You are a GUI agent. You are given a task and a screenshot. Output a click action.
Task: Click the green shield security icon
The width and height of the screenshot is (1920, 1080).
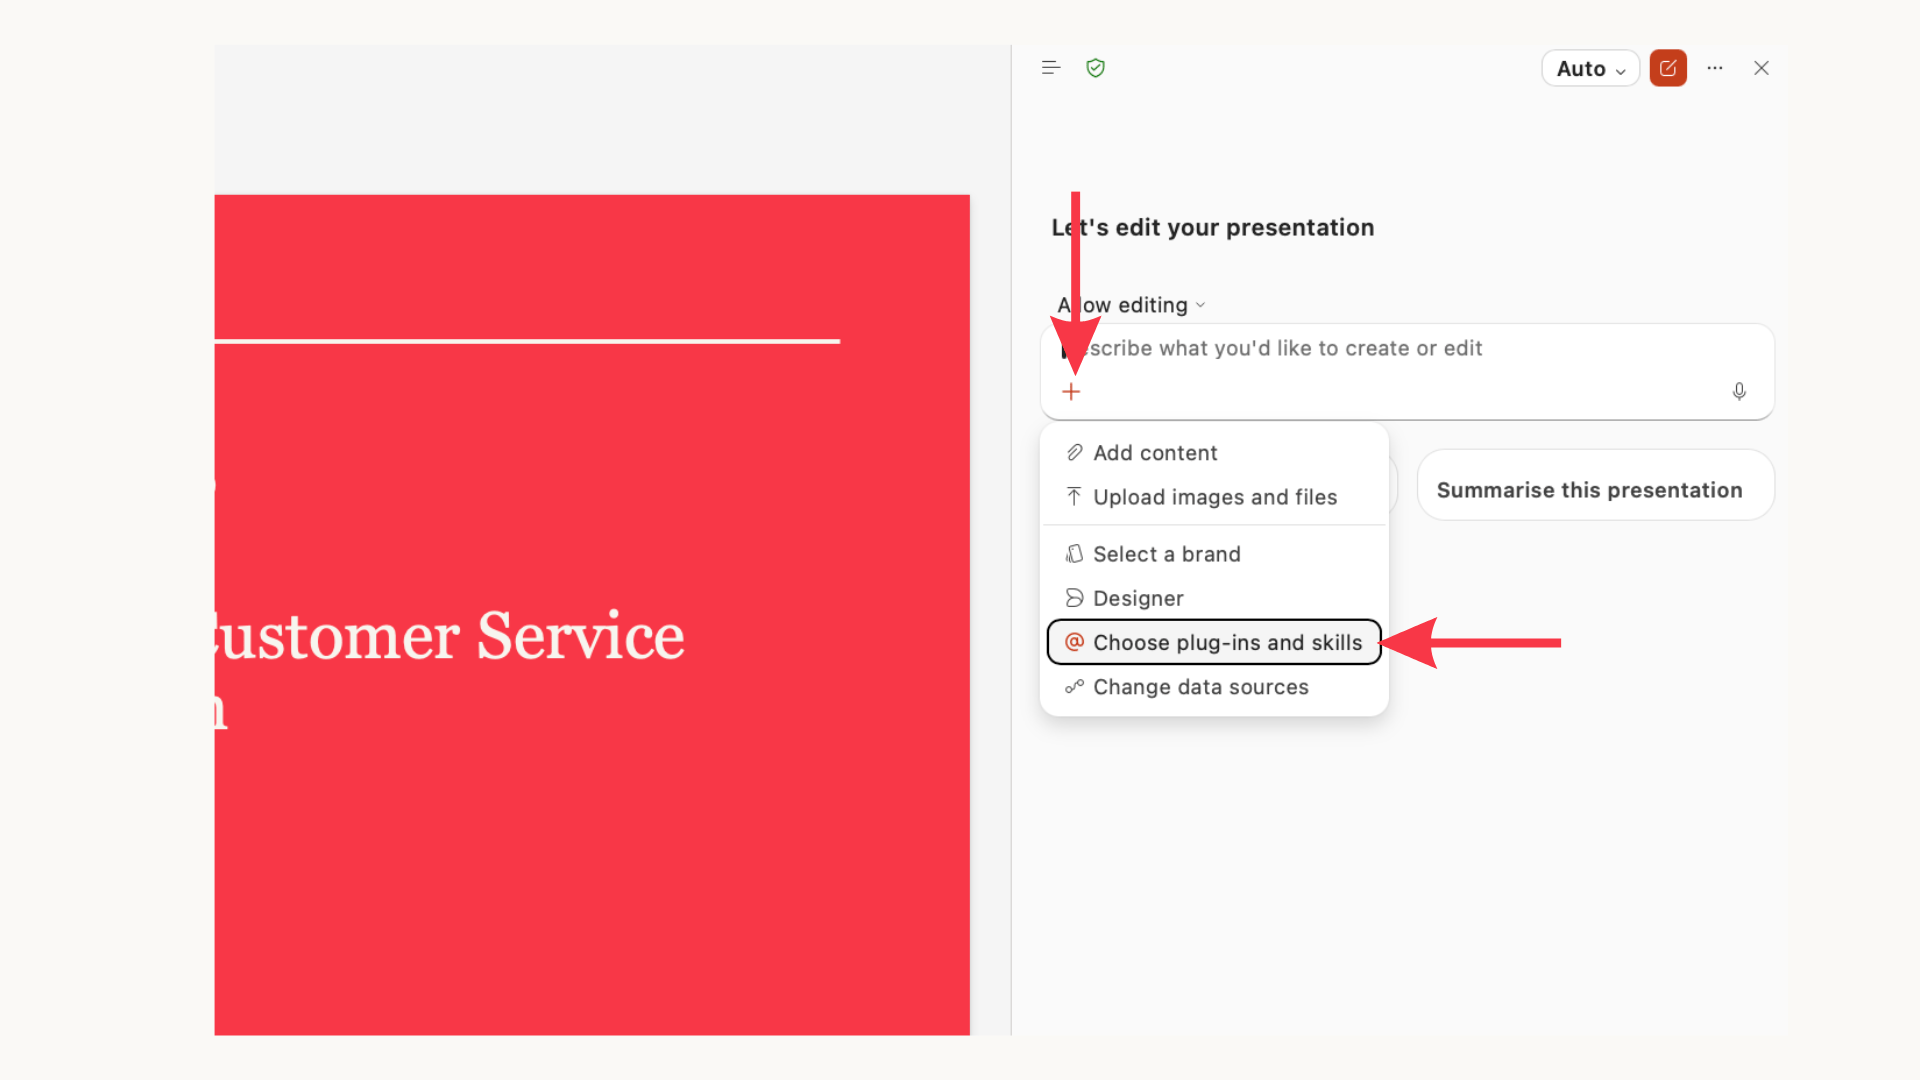coord(1095,68)
